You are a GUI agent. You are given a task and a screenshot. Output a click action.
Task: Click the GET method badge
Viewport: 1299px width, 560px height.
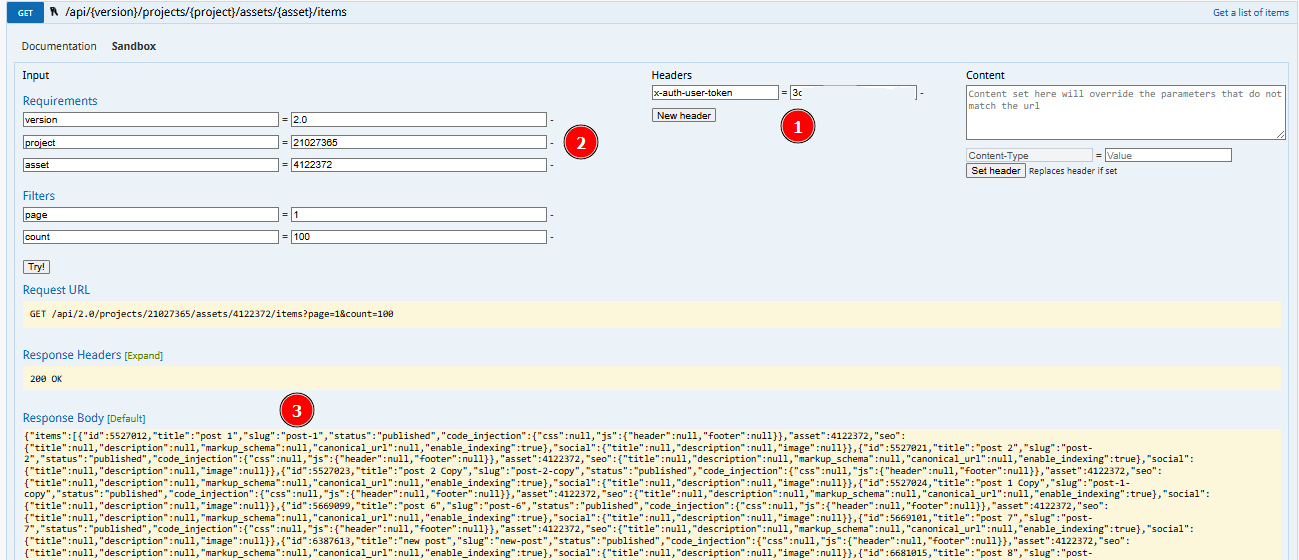tap(25, 13)
